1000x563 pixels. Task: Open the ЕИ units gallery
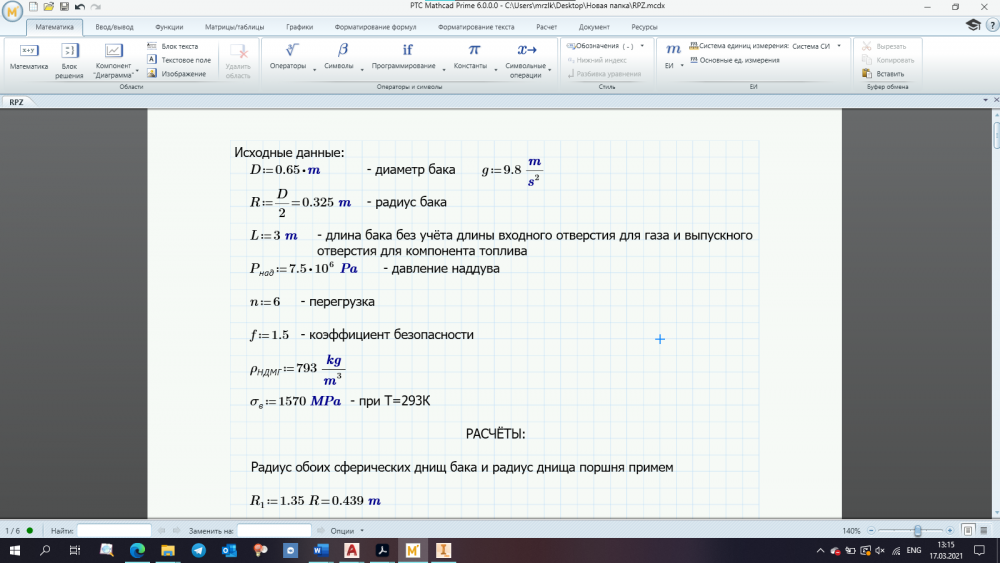[x=672, y=55]
